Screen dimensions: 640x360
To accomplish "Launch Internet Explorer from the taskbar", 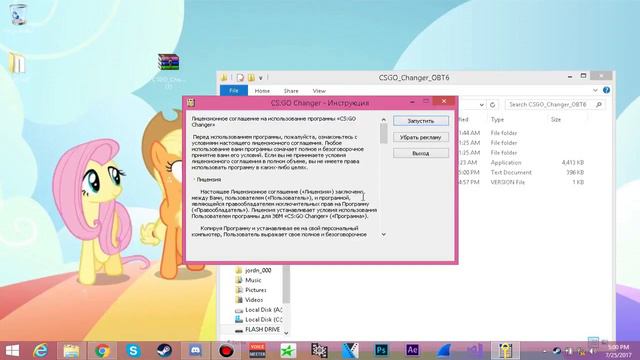I will click(x=40, y=350).
